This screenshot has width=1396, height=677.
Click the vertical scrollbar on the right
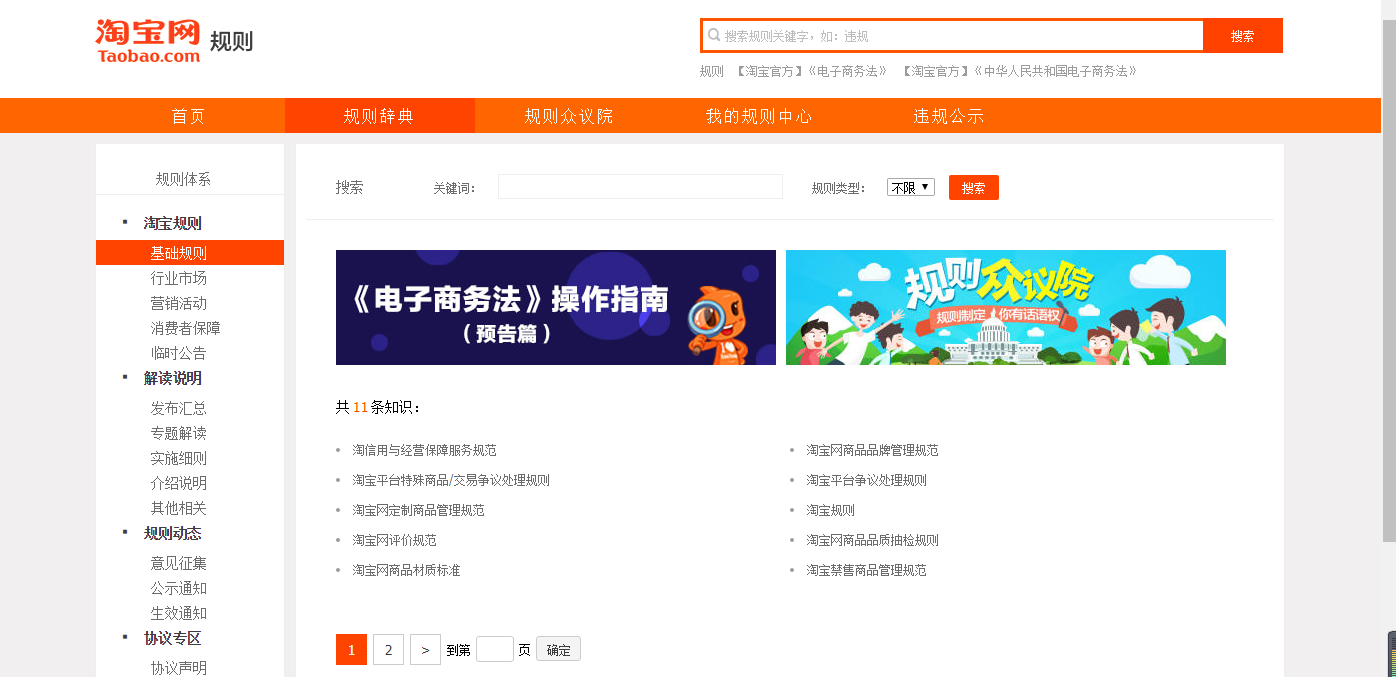tap(1389, 280)
